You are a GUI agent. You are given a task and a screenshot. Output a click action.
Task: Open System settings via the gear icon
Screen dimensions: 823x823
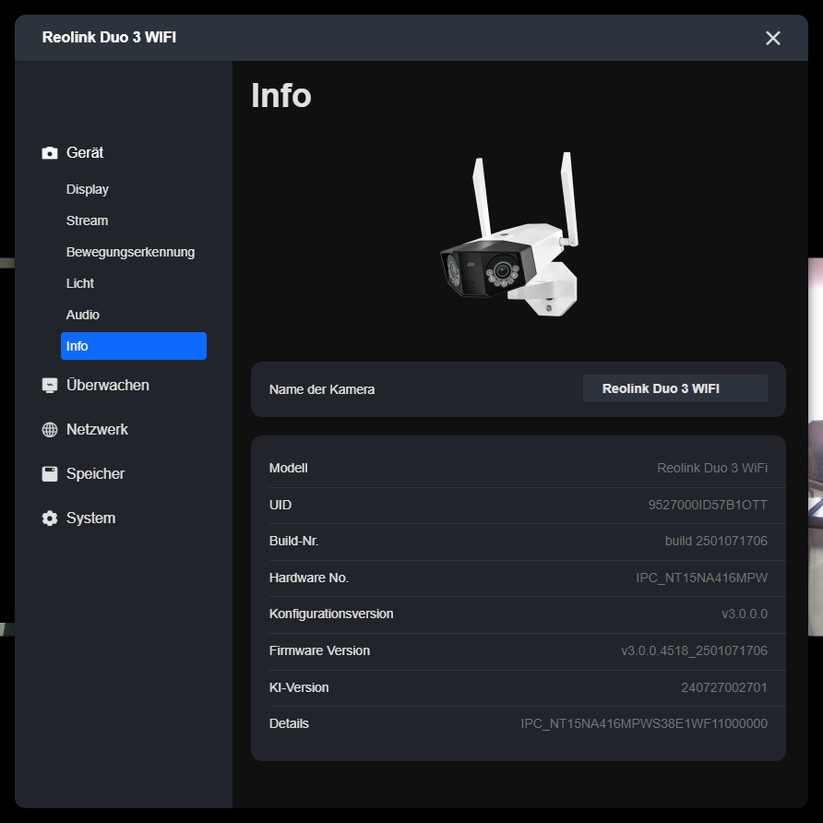(x=48, y=518)
